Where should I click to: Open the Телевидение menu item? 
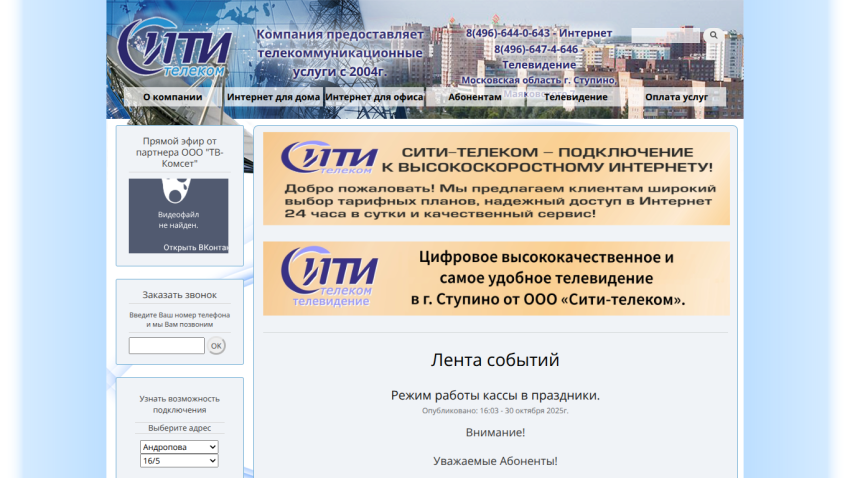coord(576,97)
